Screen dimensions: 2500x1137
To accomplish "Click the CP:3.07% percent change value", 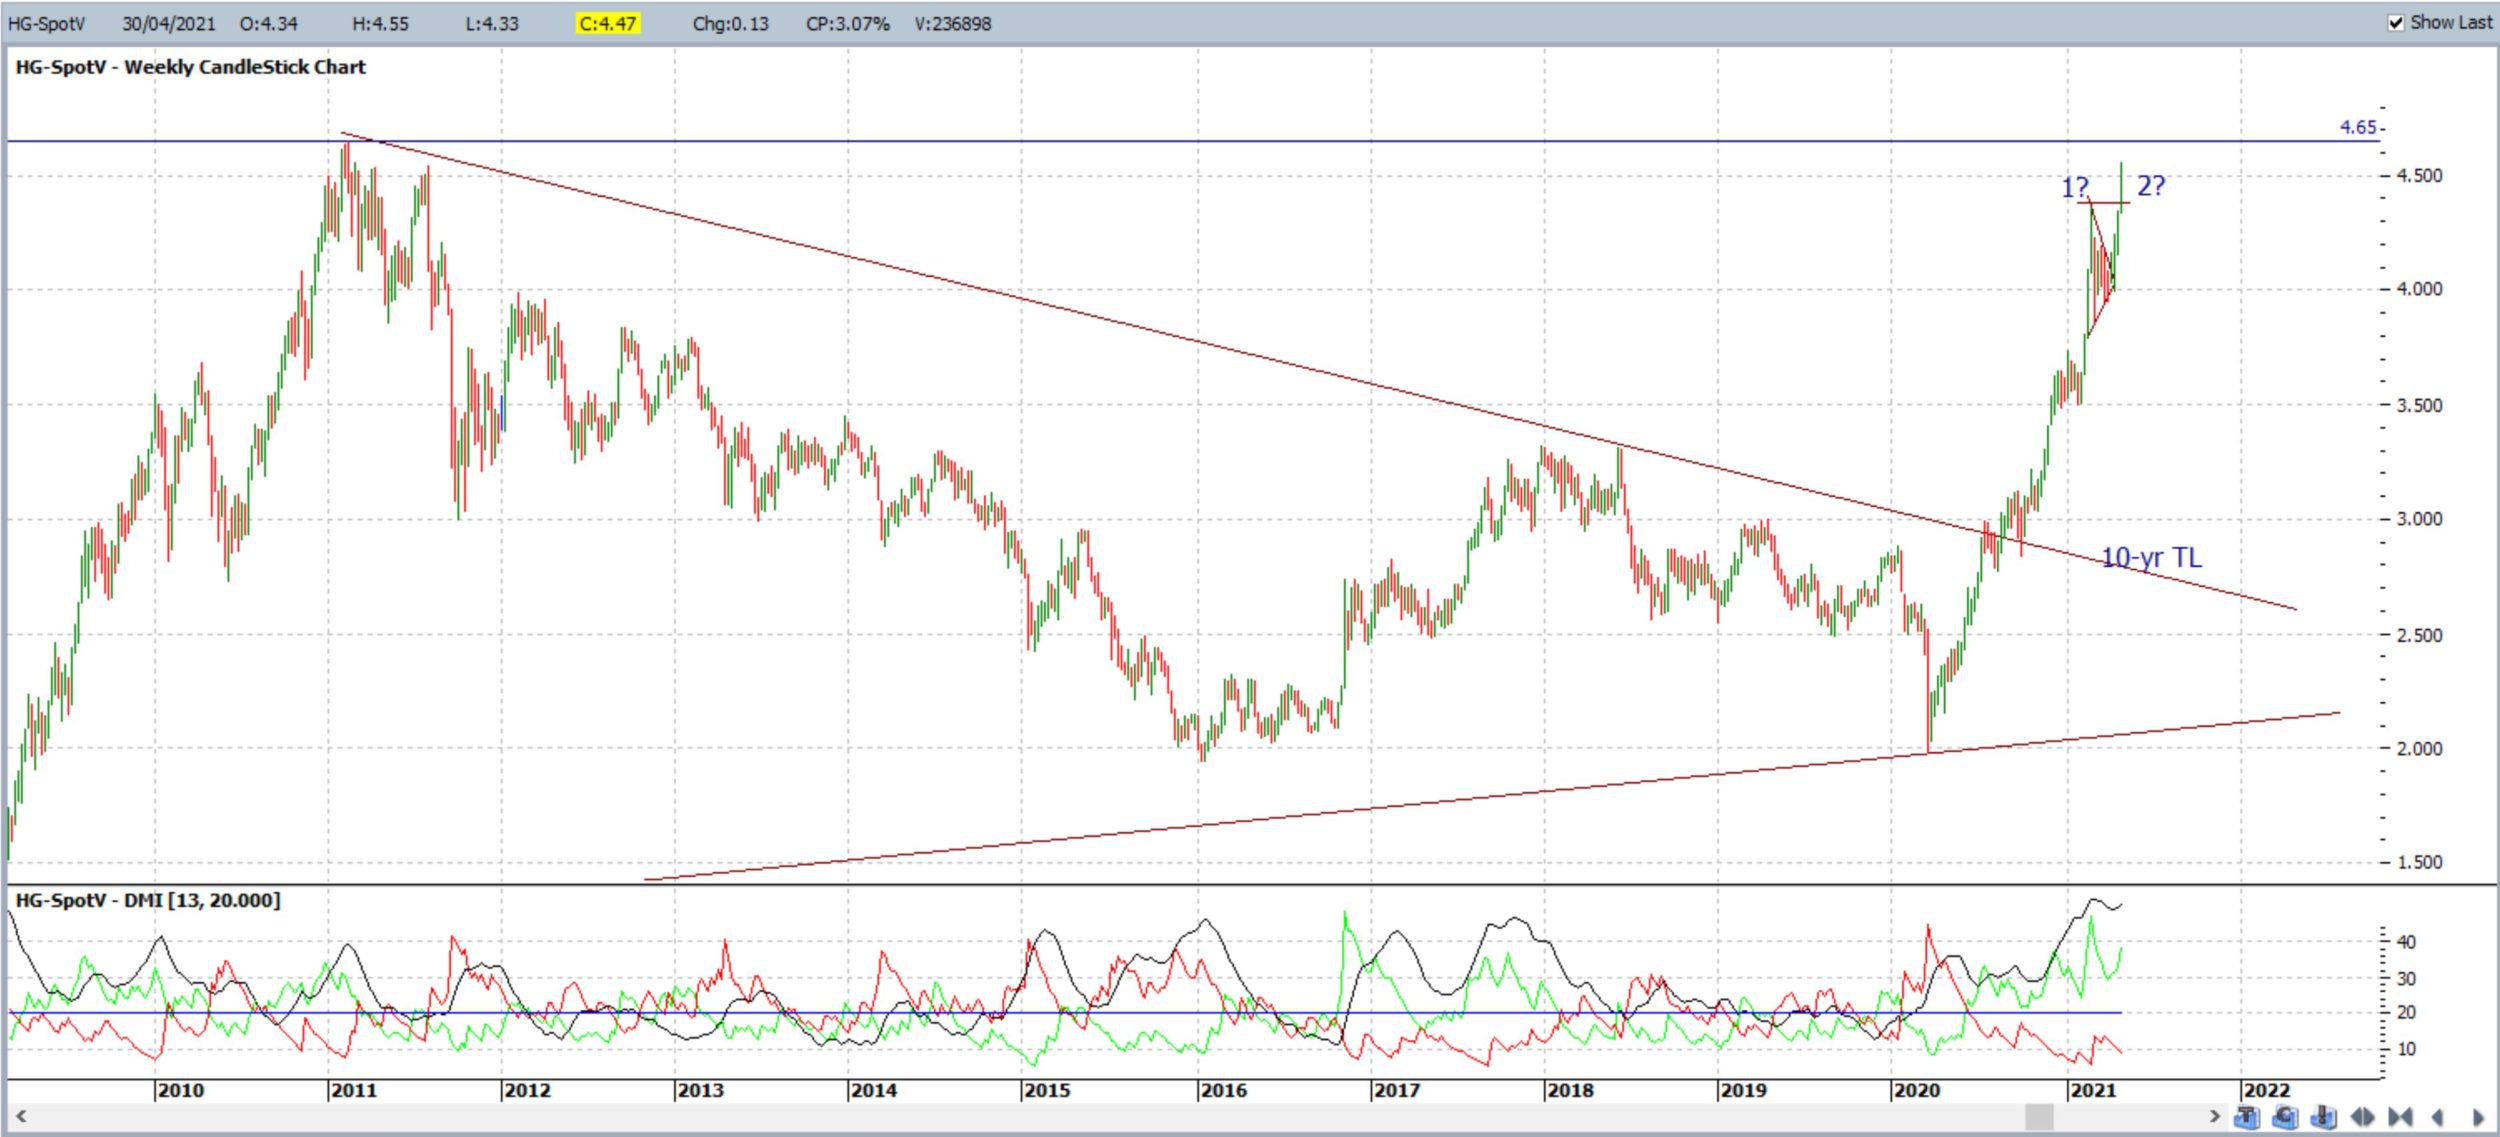I will coord(847,23).
